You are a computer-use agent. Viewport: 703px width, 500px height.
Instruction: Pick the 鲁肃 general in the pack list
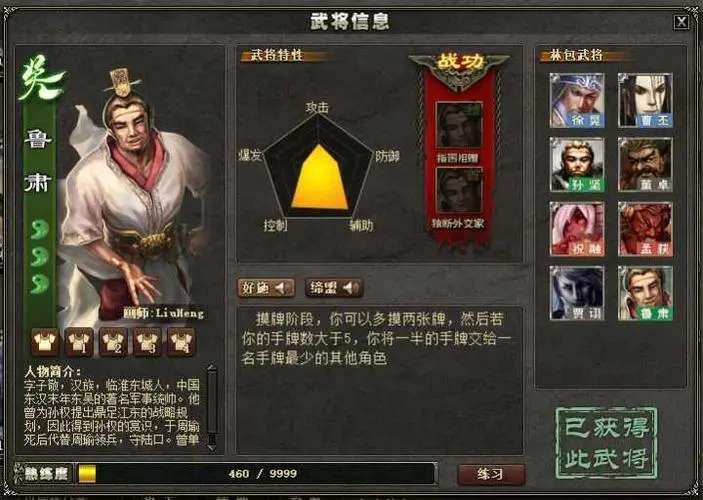(645, 293)
